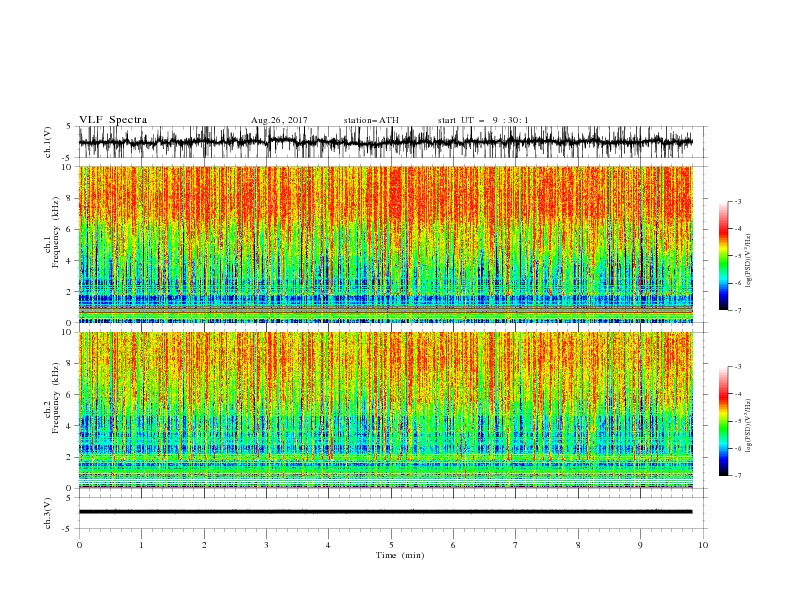Click the '9' tick label on Time axis
792x612 pixels.
(640, 545)
